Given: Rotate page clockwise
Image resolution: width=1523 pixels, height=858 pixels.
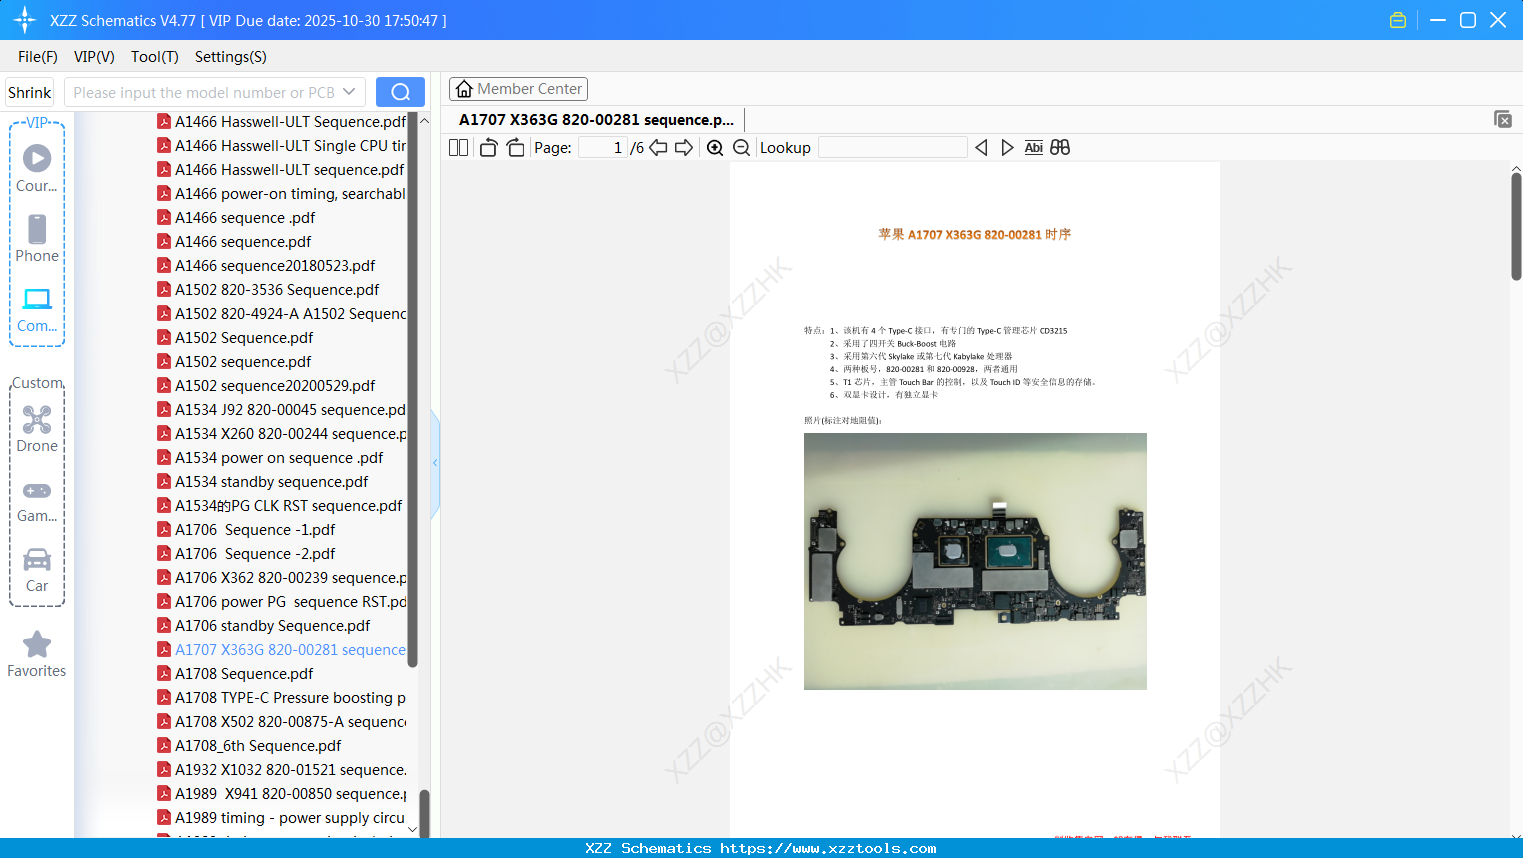Looking at the screenshot, I should point(515,148).
